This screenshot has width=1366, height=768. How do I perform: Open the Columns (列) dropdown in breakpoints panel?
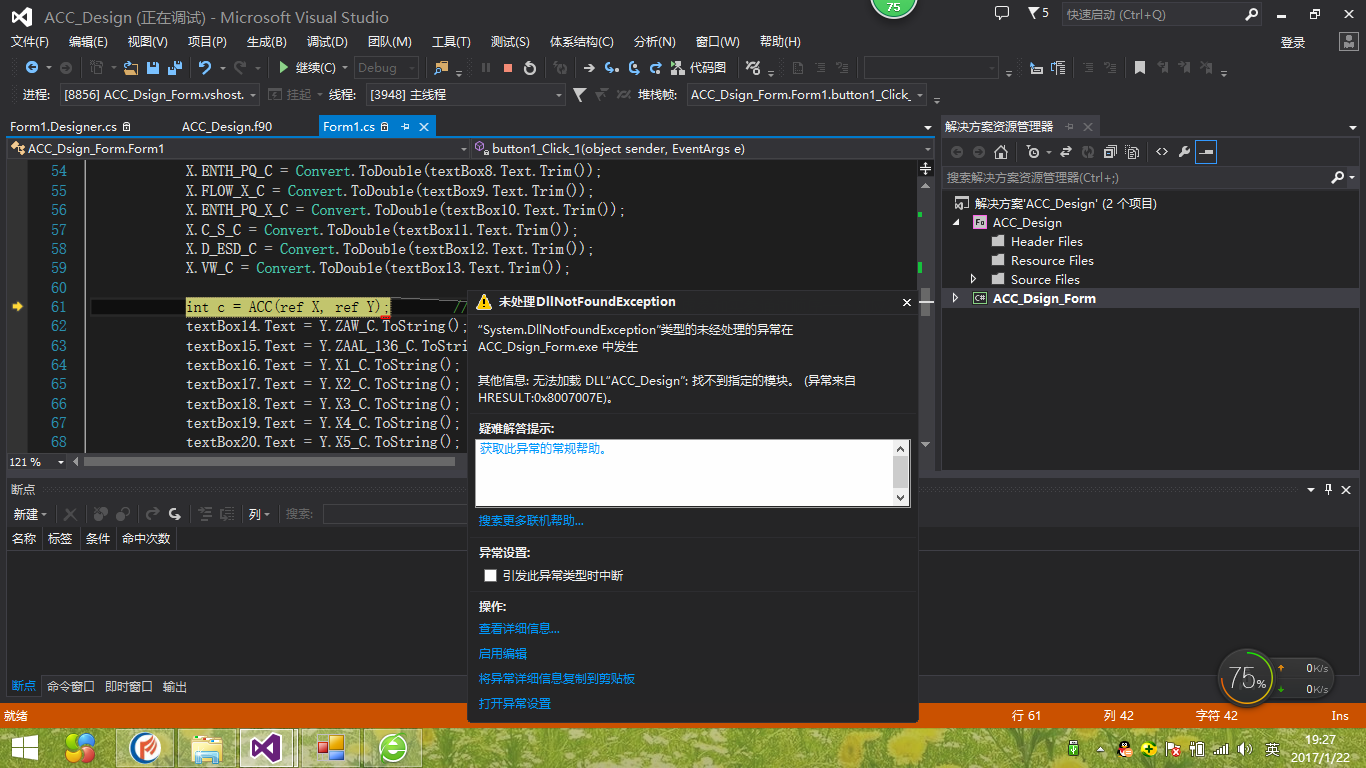coord(259,514)
